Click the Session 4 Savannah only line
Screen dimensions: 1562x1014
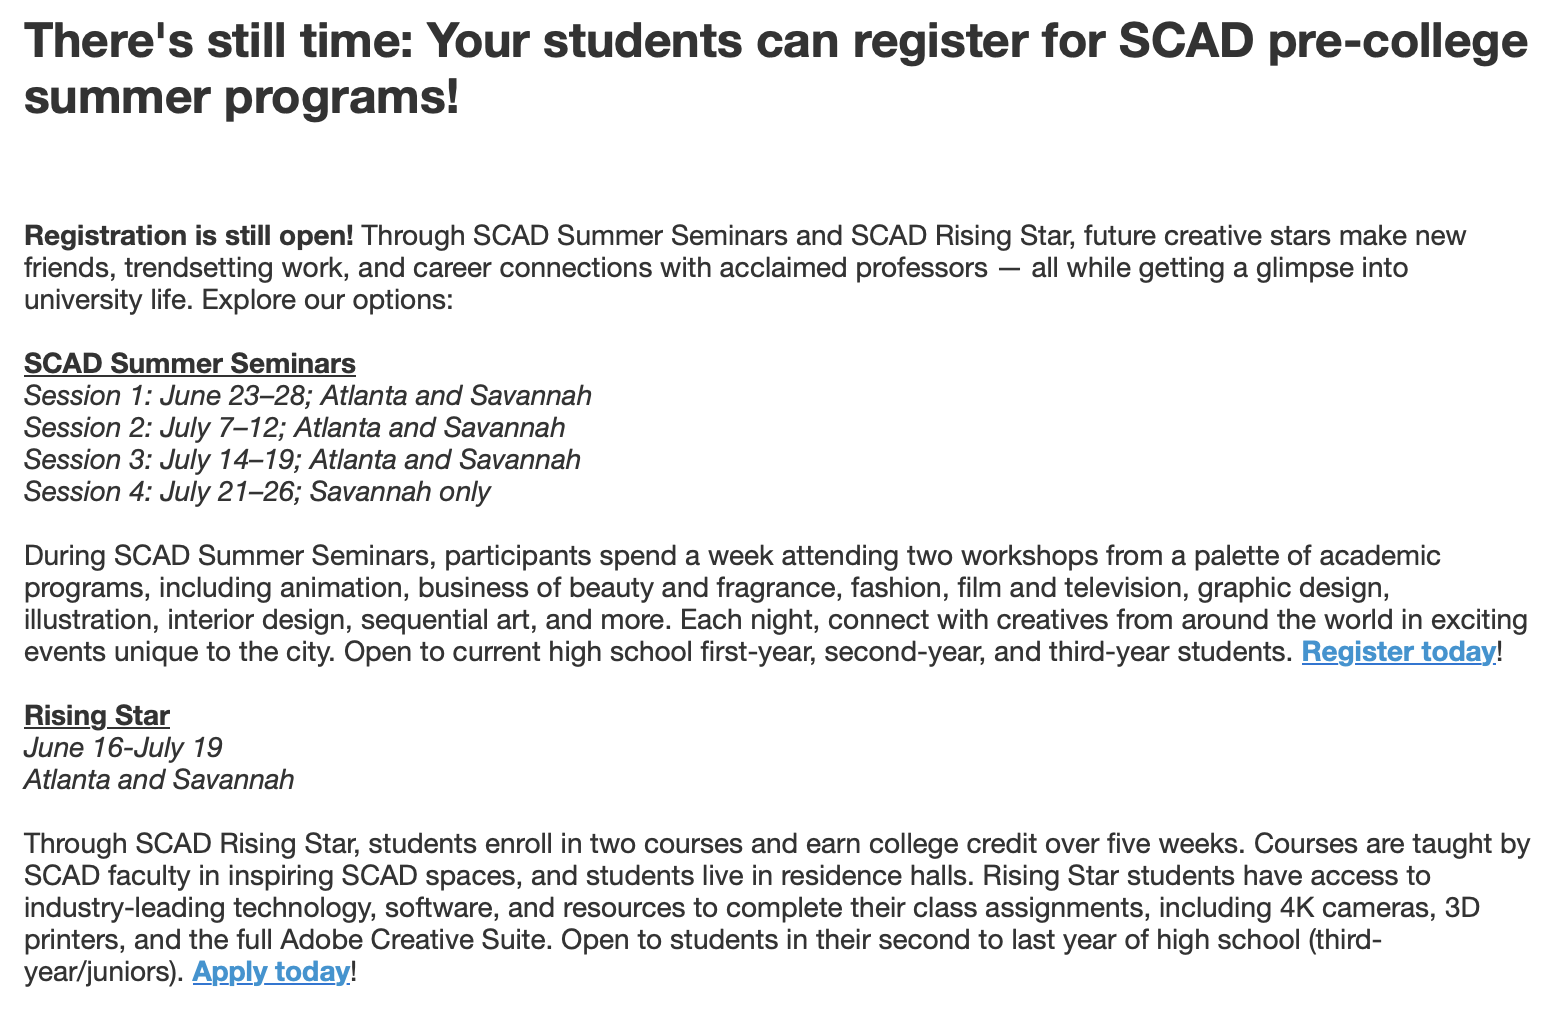pyautogui.click(x=257, y=492)
